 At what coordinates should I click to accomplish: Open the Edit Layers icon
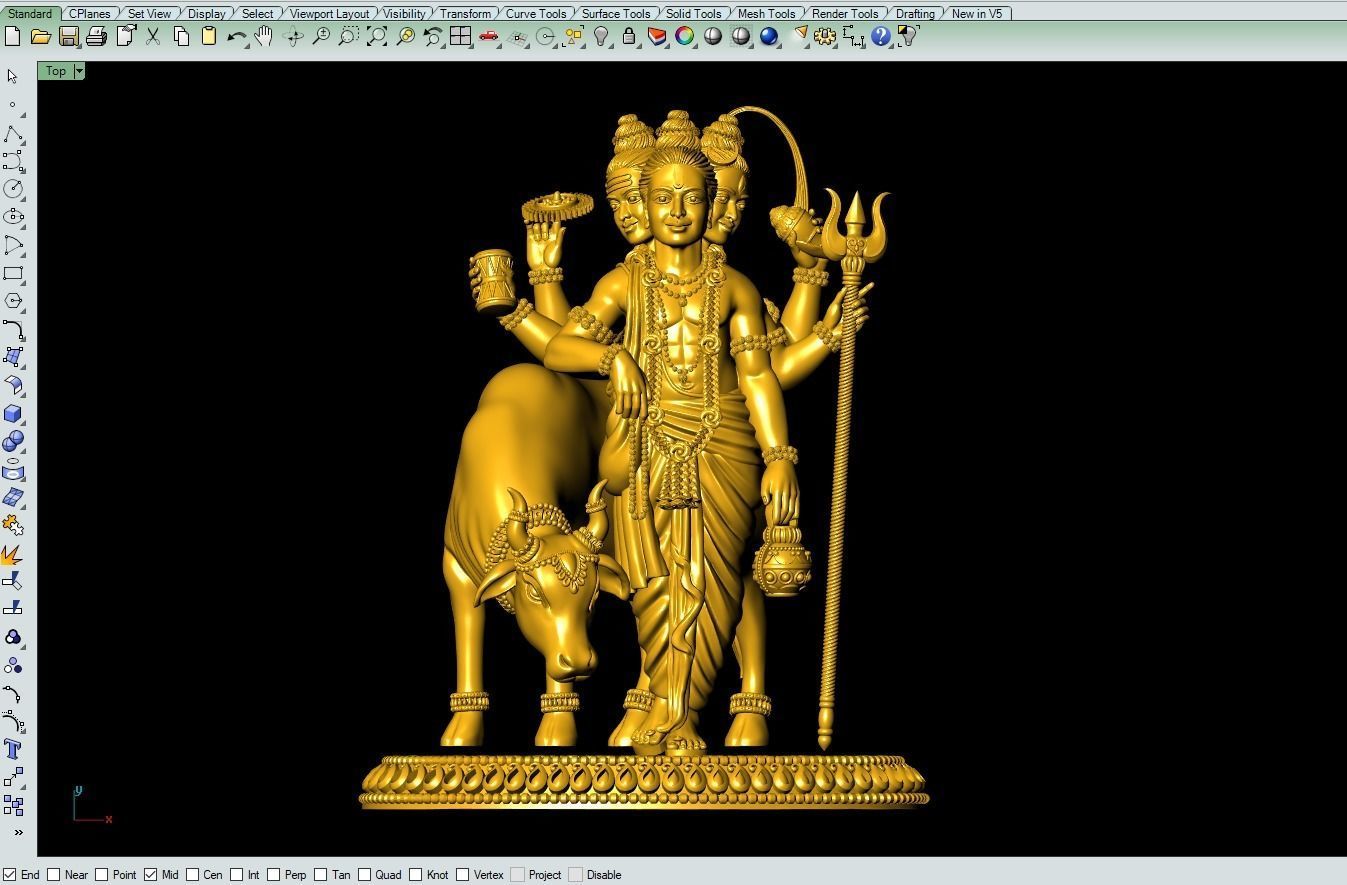657,36
